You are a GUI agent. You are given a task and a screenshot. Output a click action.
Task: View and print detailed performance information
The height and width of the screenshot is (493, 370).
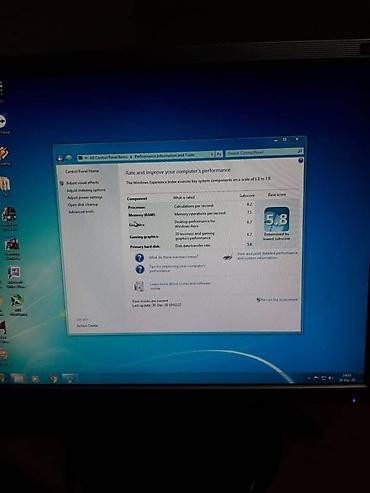[x=267, y=255]
